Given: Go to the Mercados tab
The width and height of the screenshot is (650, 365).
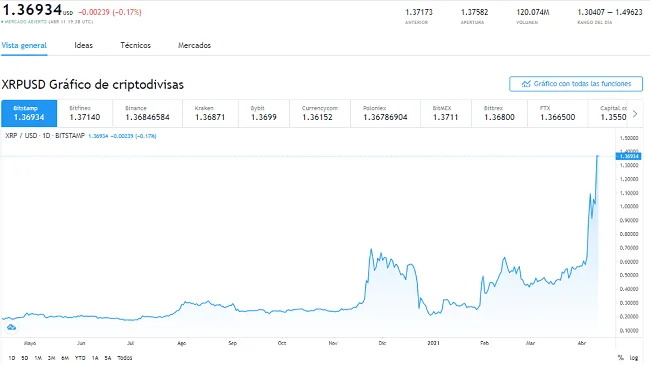Looking at the screenshot, I should [194, 45].
